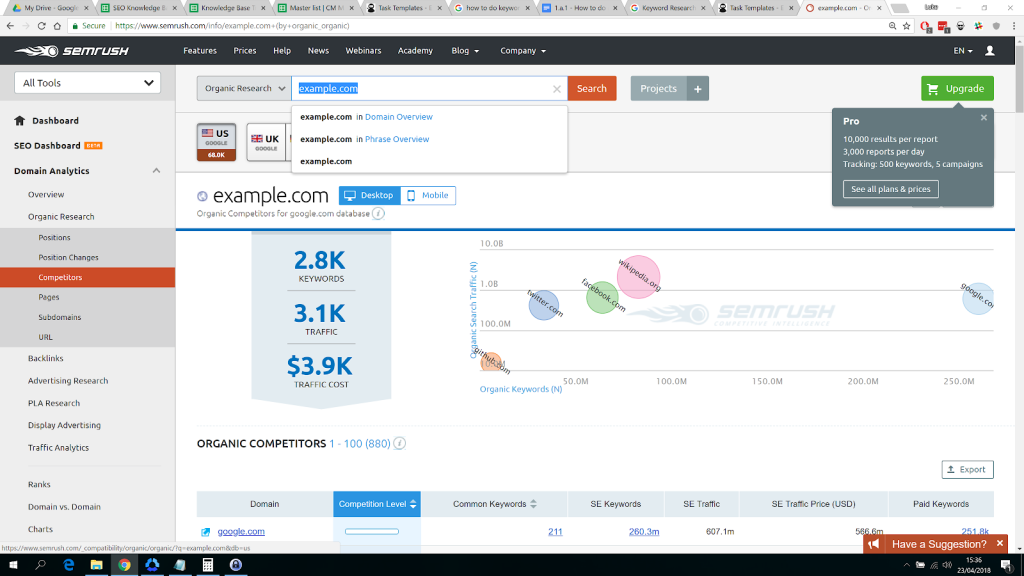Open Position Changes in the sidebar
This screenshot has width=1024, height=576.
tap(69, 257)
